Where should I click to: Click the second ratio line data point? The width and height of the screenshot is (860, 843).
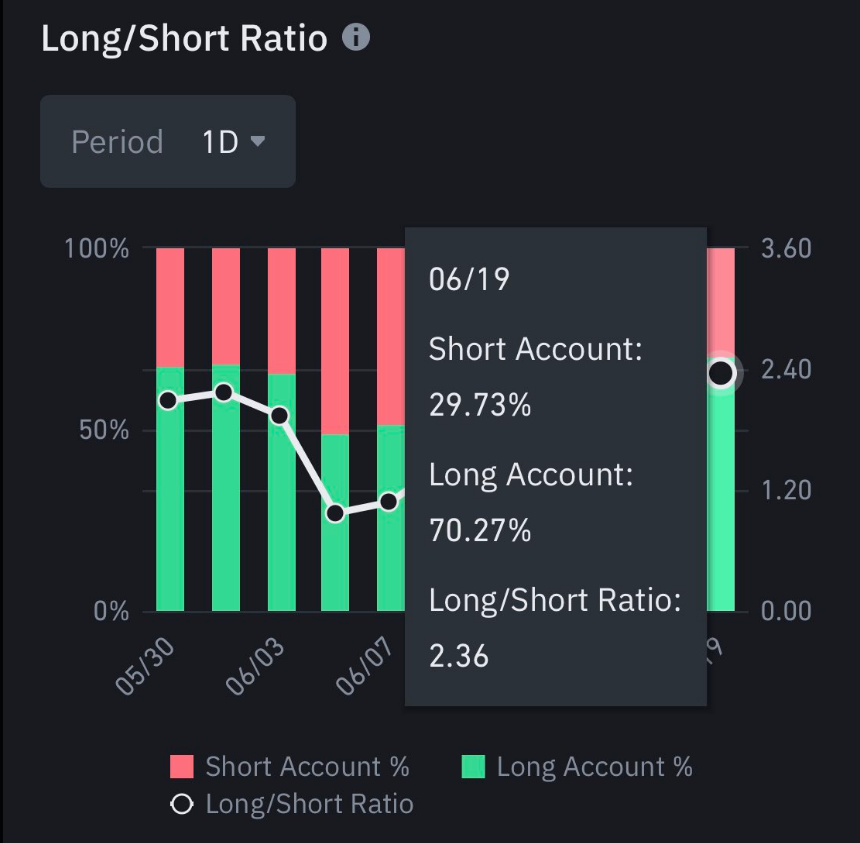pos(224,392)
